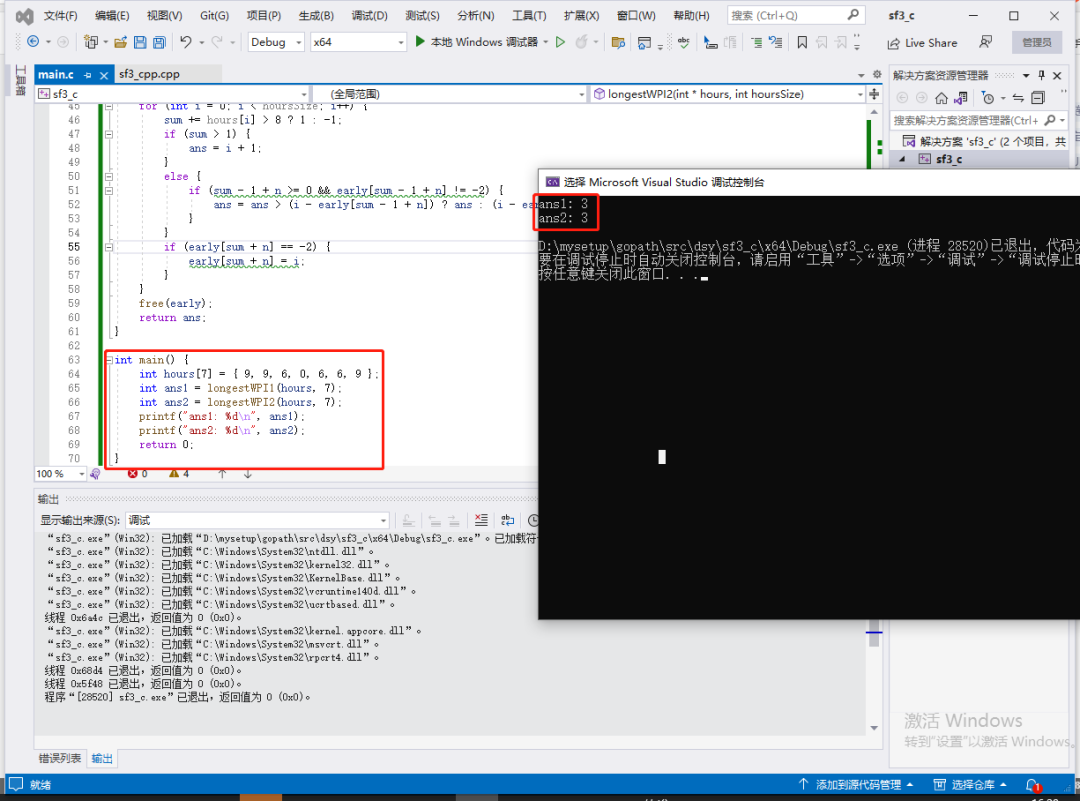Click the 搜索 (Ctrl+Q) search box
This screenshot has width=1080, height=801.
point(796,15)
